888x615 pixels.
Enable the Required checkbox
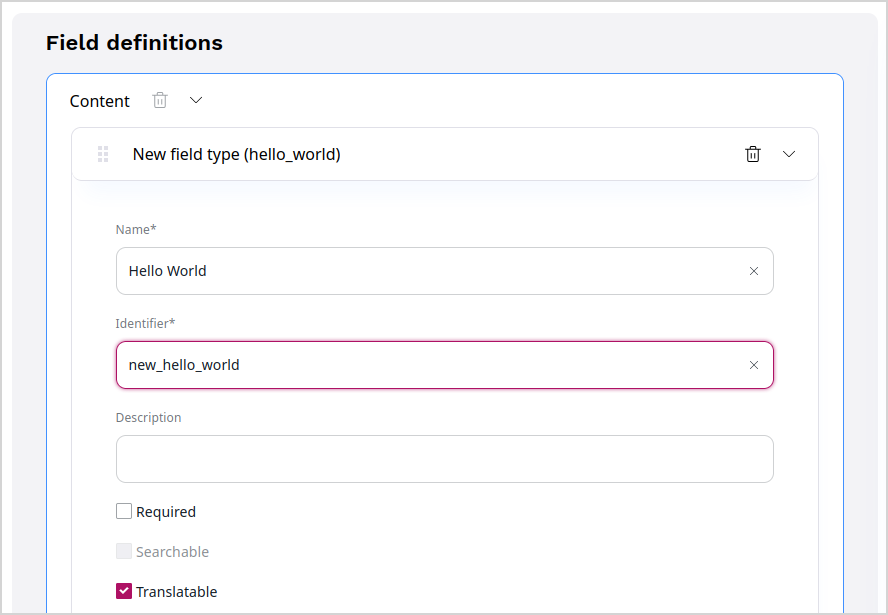(x=123, y=511)
